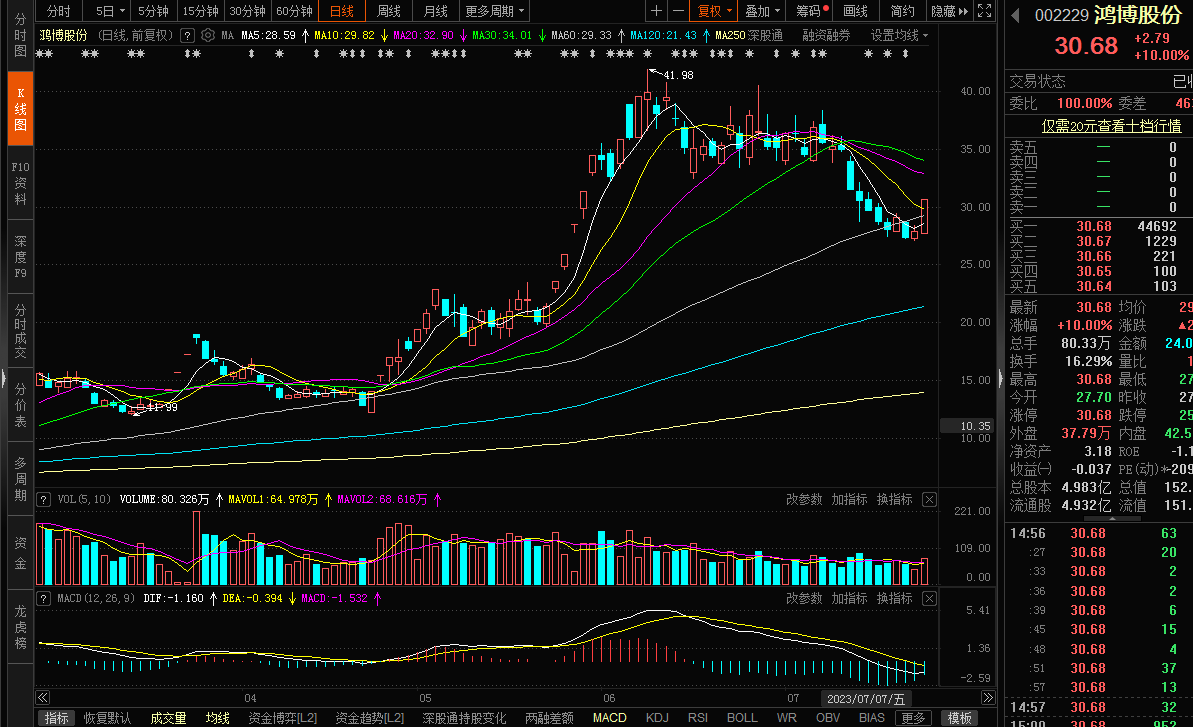Toggle fullscreen chart icon
This screenshot has height=727, width=1193.
(985, 11)
